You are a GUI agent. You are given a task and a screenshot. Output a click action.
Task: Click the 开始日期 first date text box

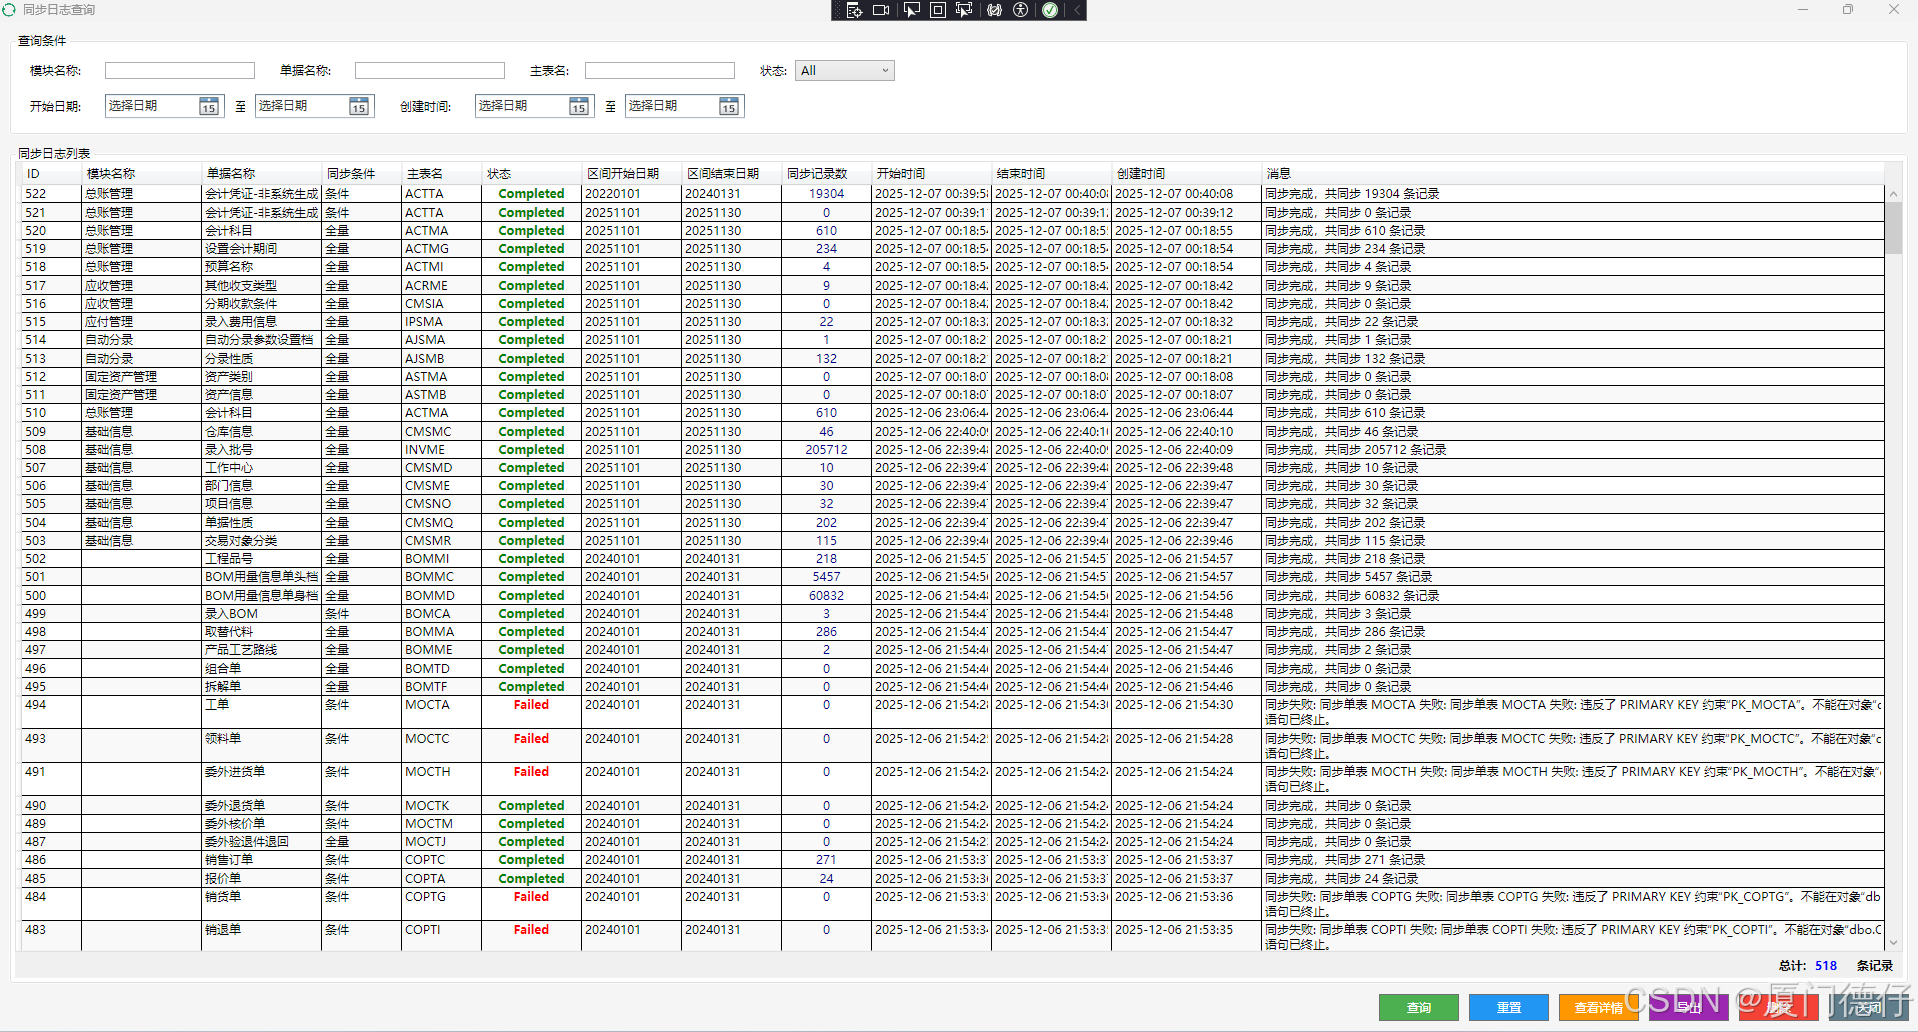click(152, 106)
